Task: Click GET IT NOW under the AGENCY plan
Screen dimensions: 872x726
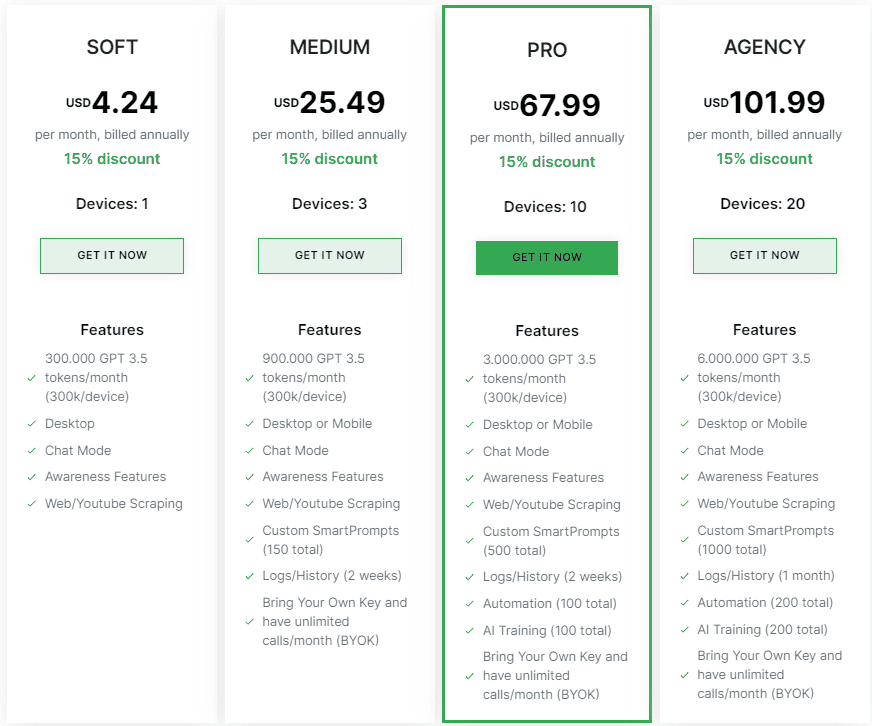Action: point(764,255)
